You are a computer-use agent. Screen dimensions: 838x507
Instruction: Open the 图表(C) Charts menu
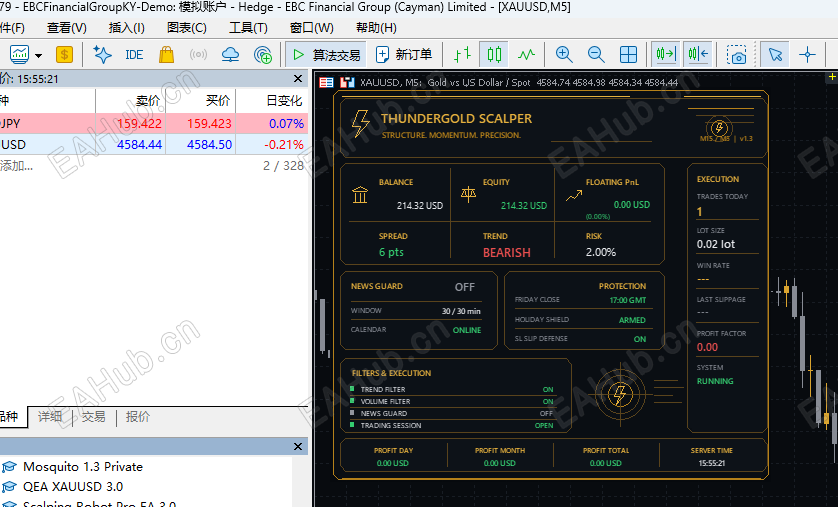click(187, 28)
